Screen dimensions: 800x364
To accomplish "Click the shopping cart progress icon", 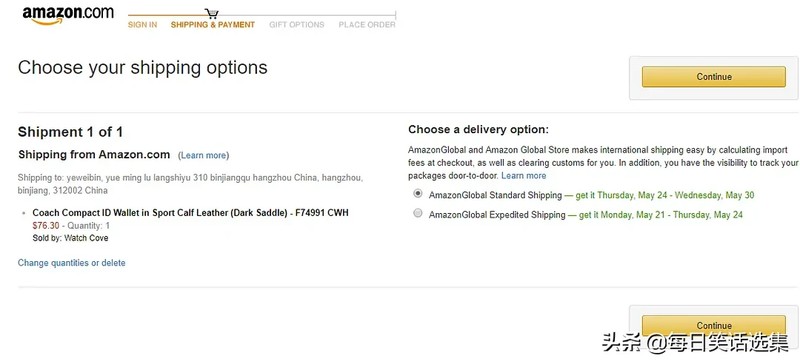I will tap(211, 14).
